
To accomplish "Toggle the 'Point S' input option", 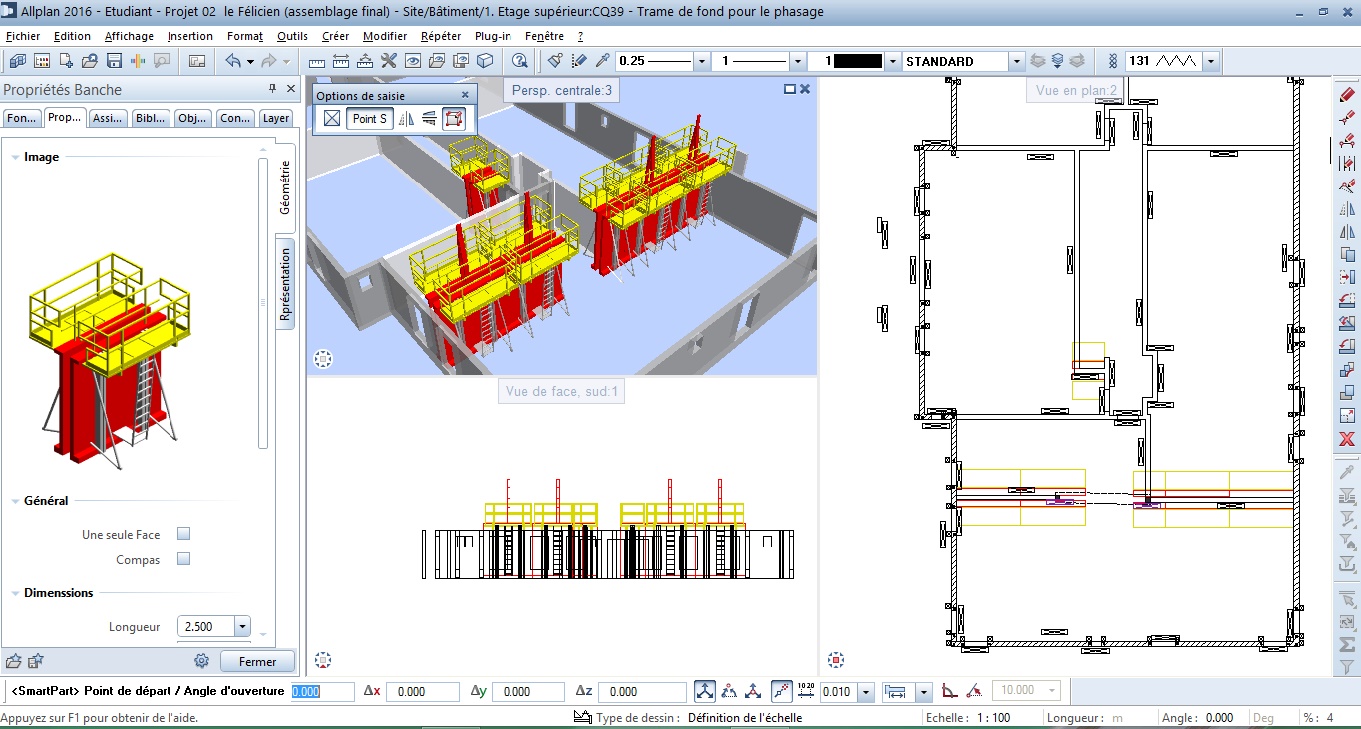I will (368, 119).
